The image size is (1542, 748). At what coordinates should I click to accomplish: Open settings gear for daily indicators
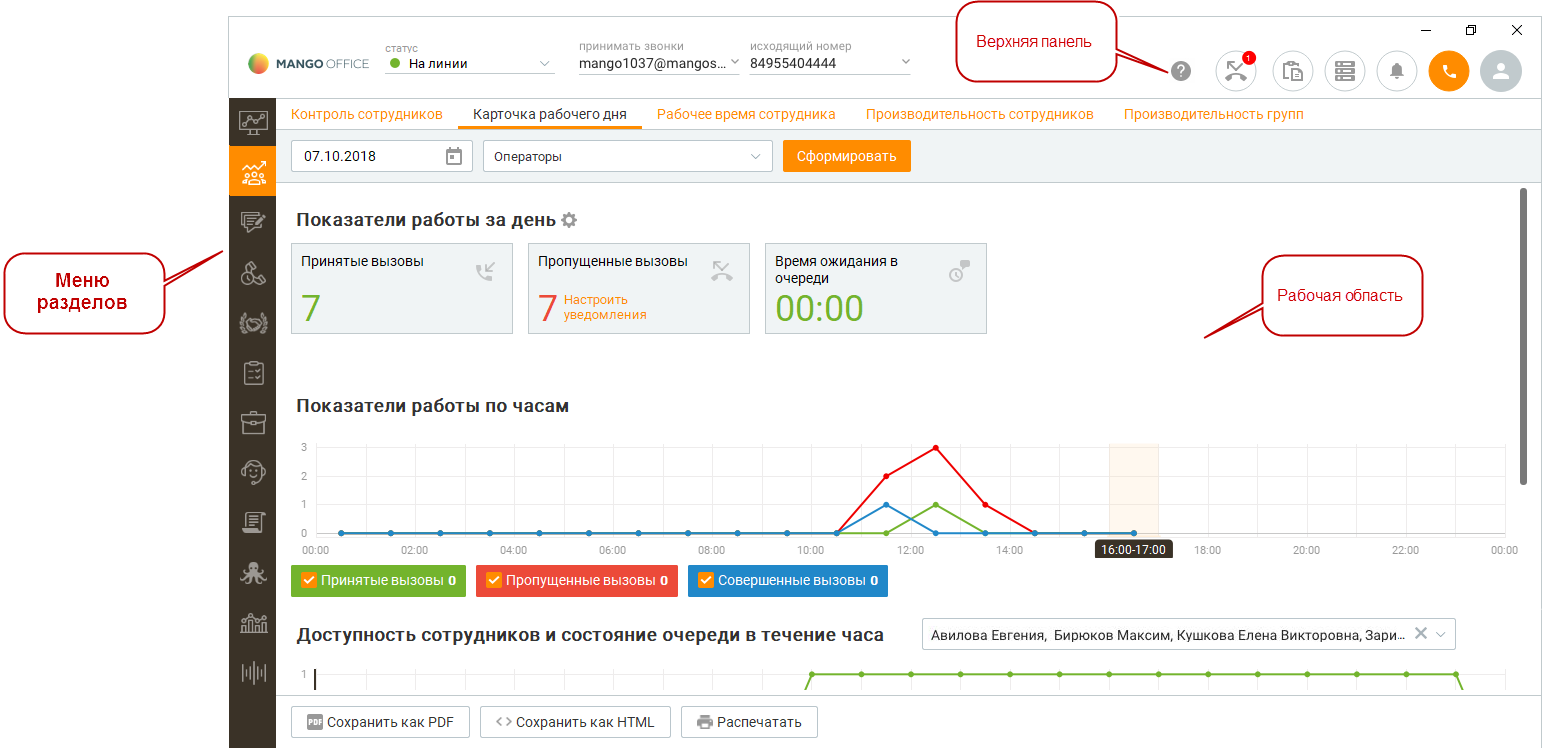pyautogui.click(x=569, y=220)
